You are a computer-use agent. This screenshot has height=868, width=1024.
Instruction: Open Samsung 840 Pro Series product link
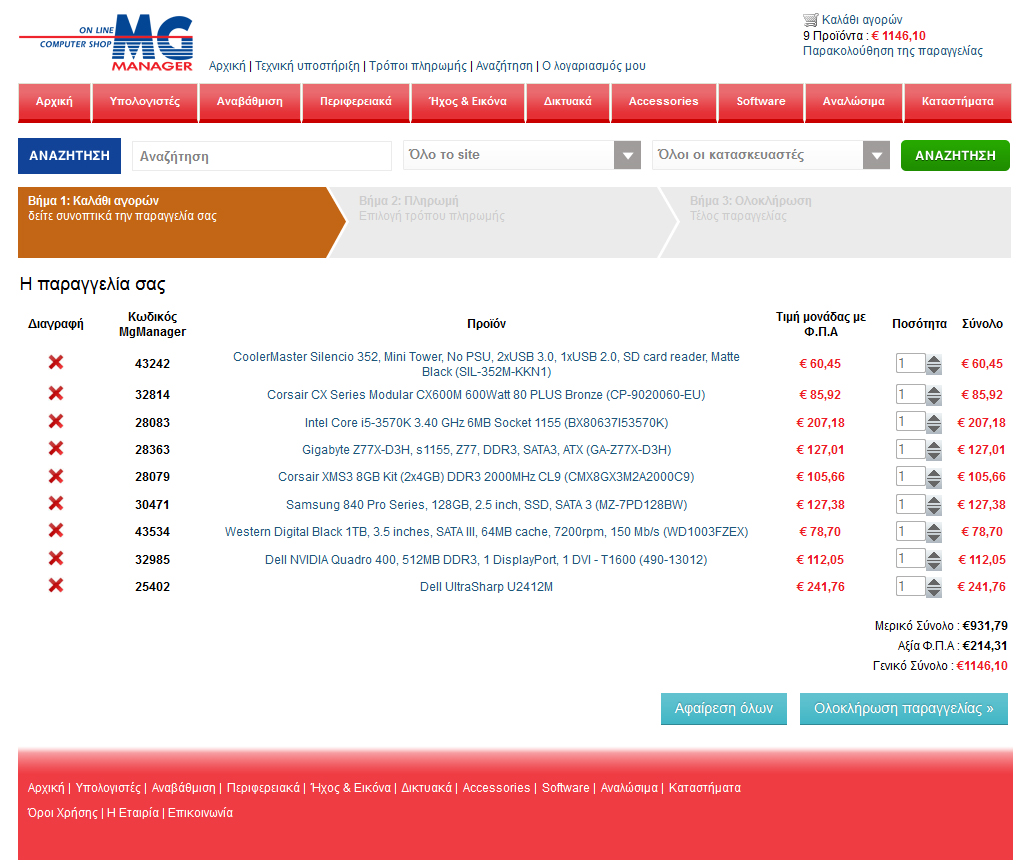(x=487, y=505)
